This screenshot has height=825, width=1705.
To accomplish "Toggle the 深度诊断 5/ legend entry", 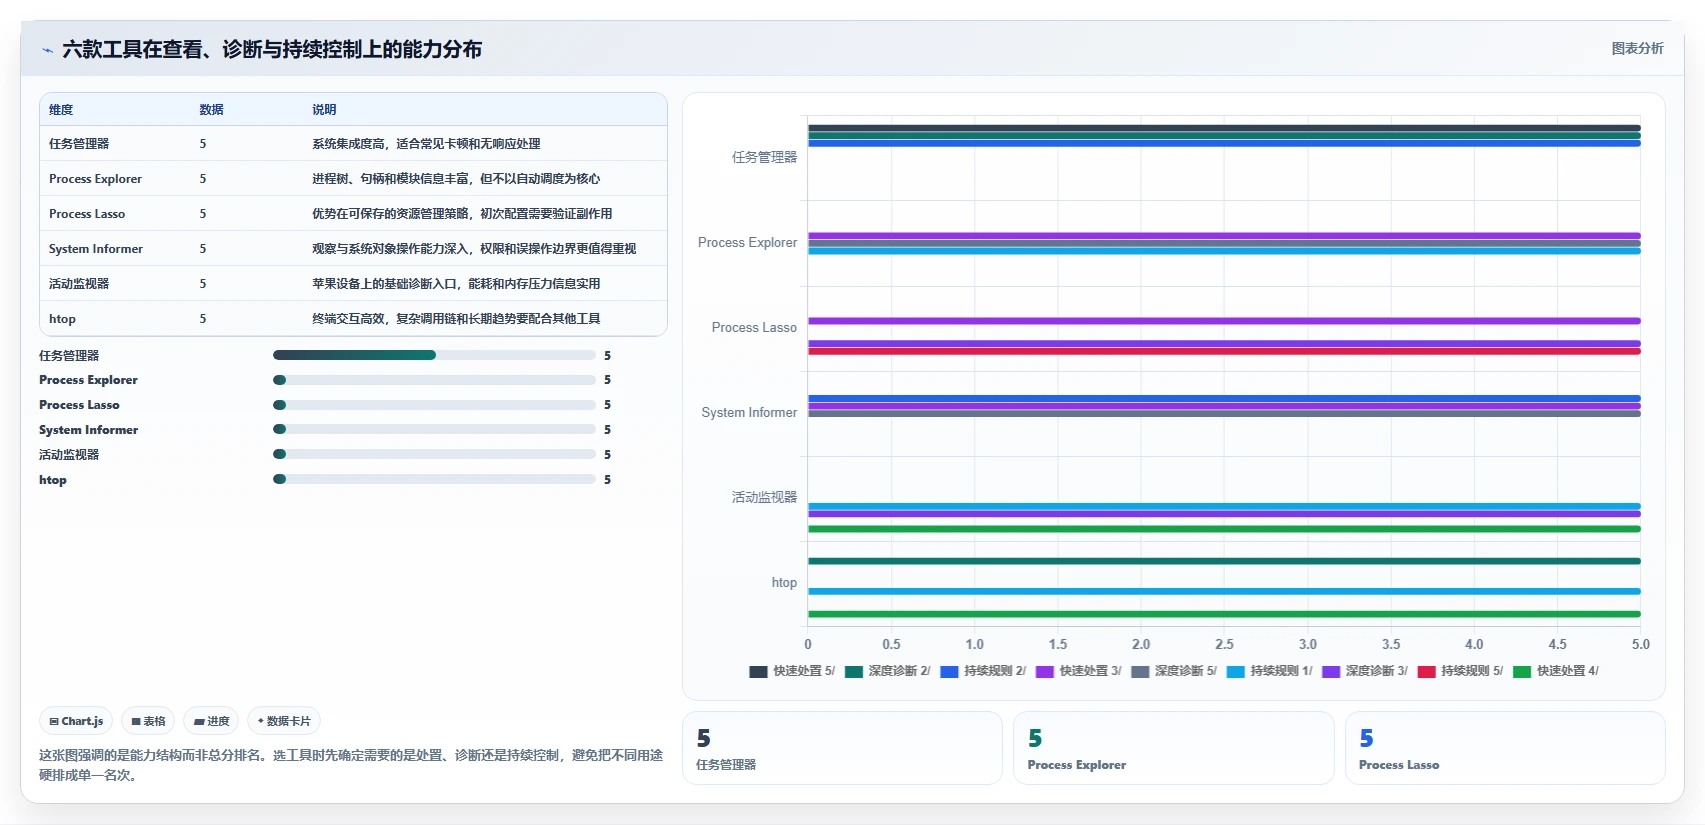I will coord(1174,672).
